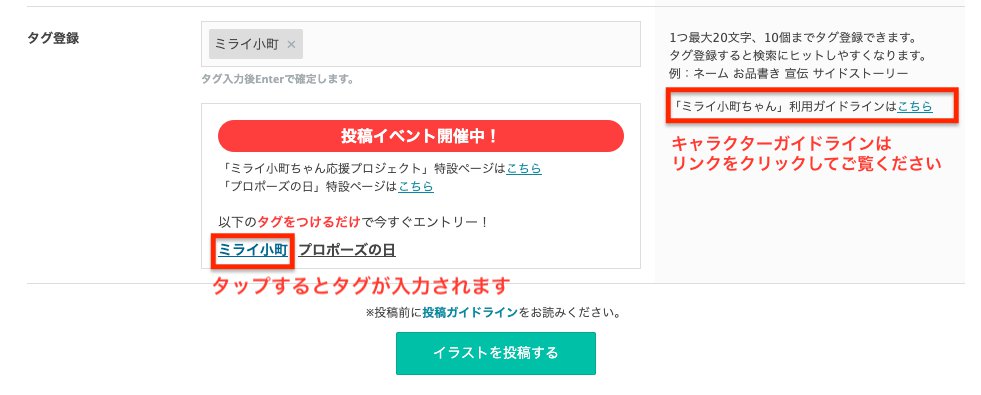Viewport: 981px width, 395px height.
Task: Open the プロポーズの日 special page こちら link
Action: coord(416,187)
